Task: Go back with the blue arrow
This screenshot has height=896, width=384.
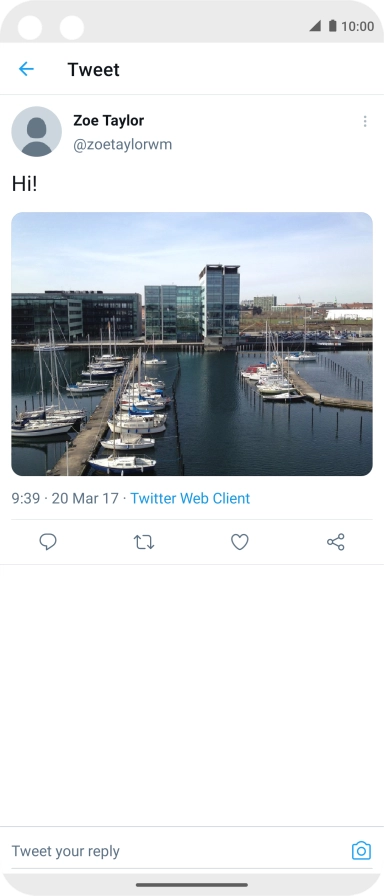Action: tap(26, 69)
